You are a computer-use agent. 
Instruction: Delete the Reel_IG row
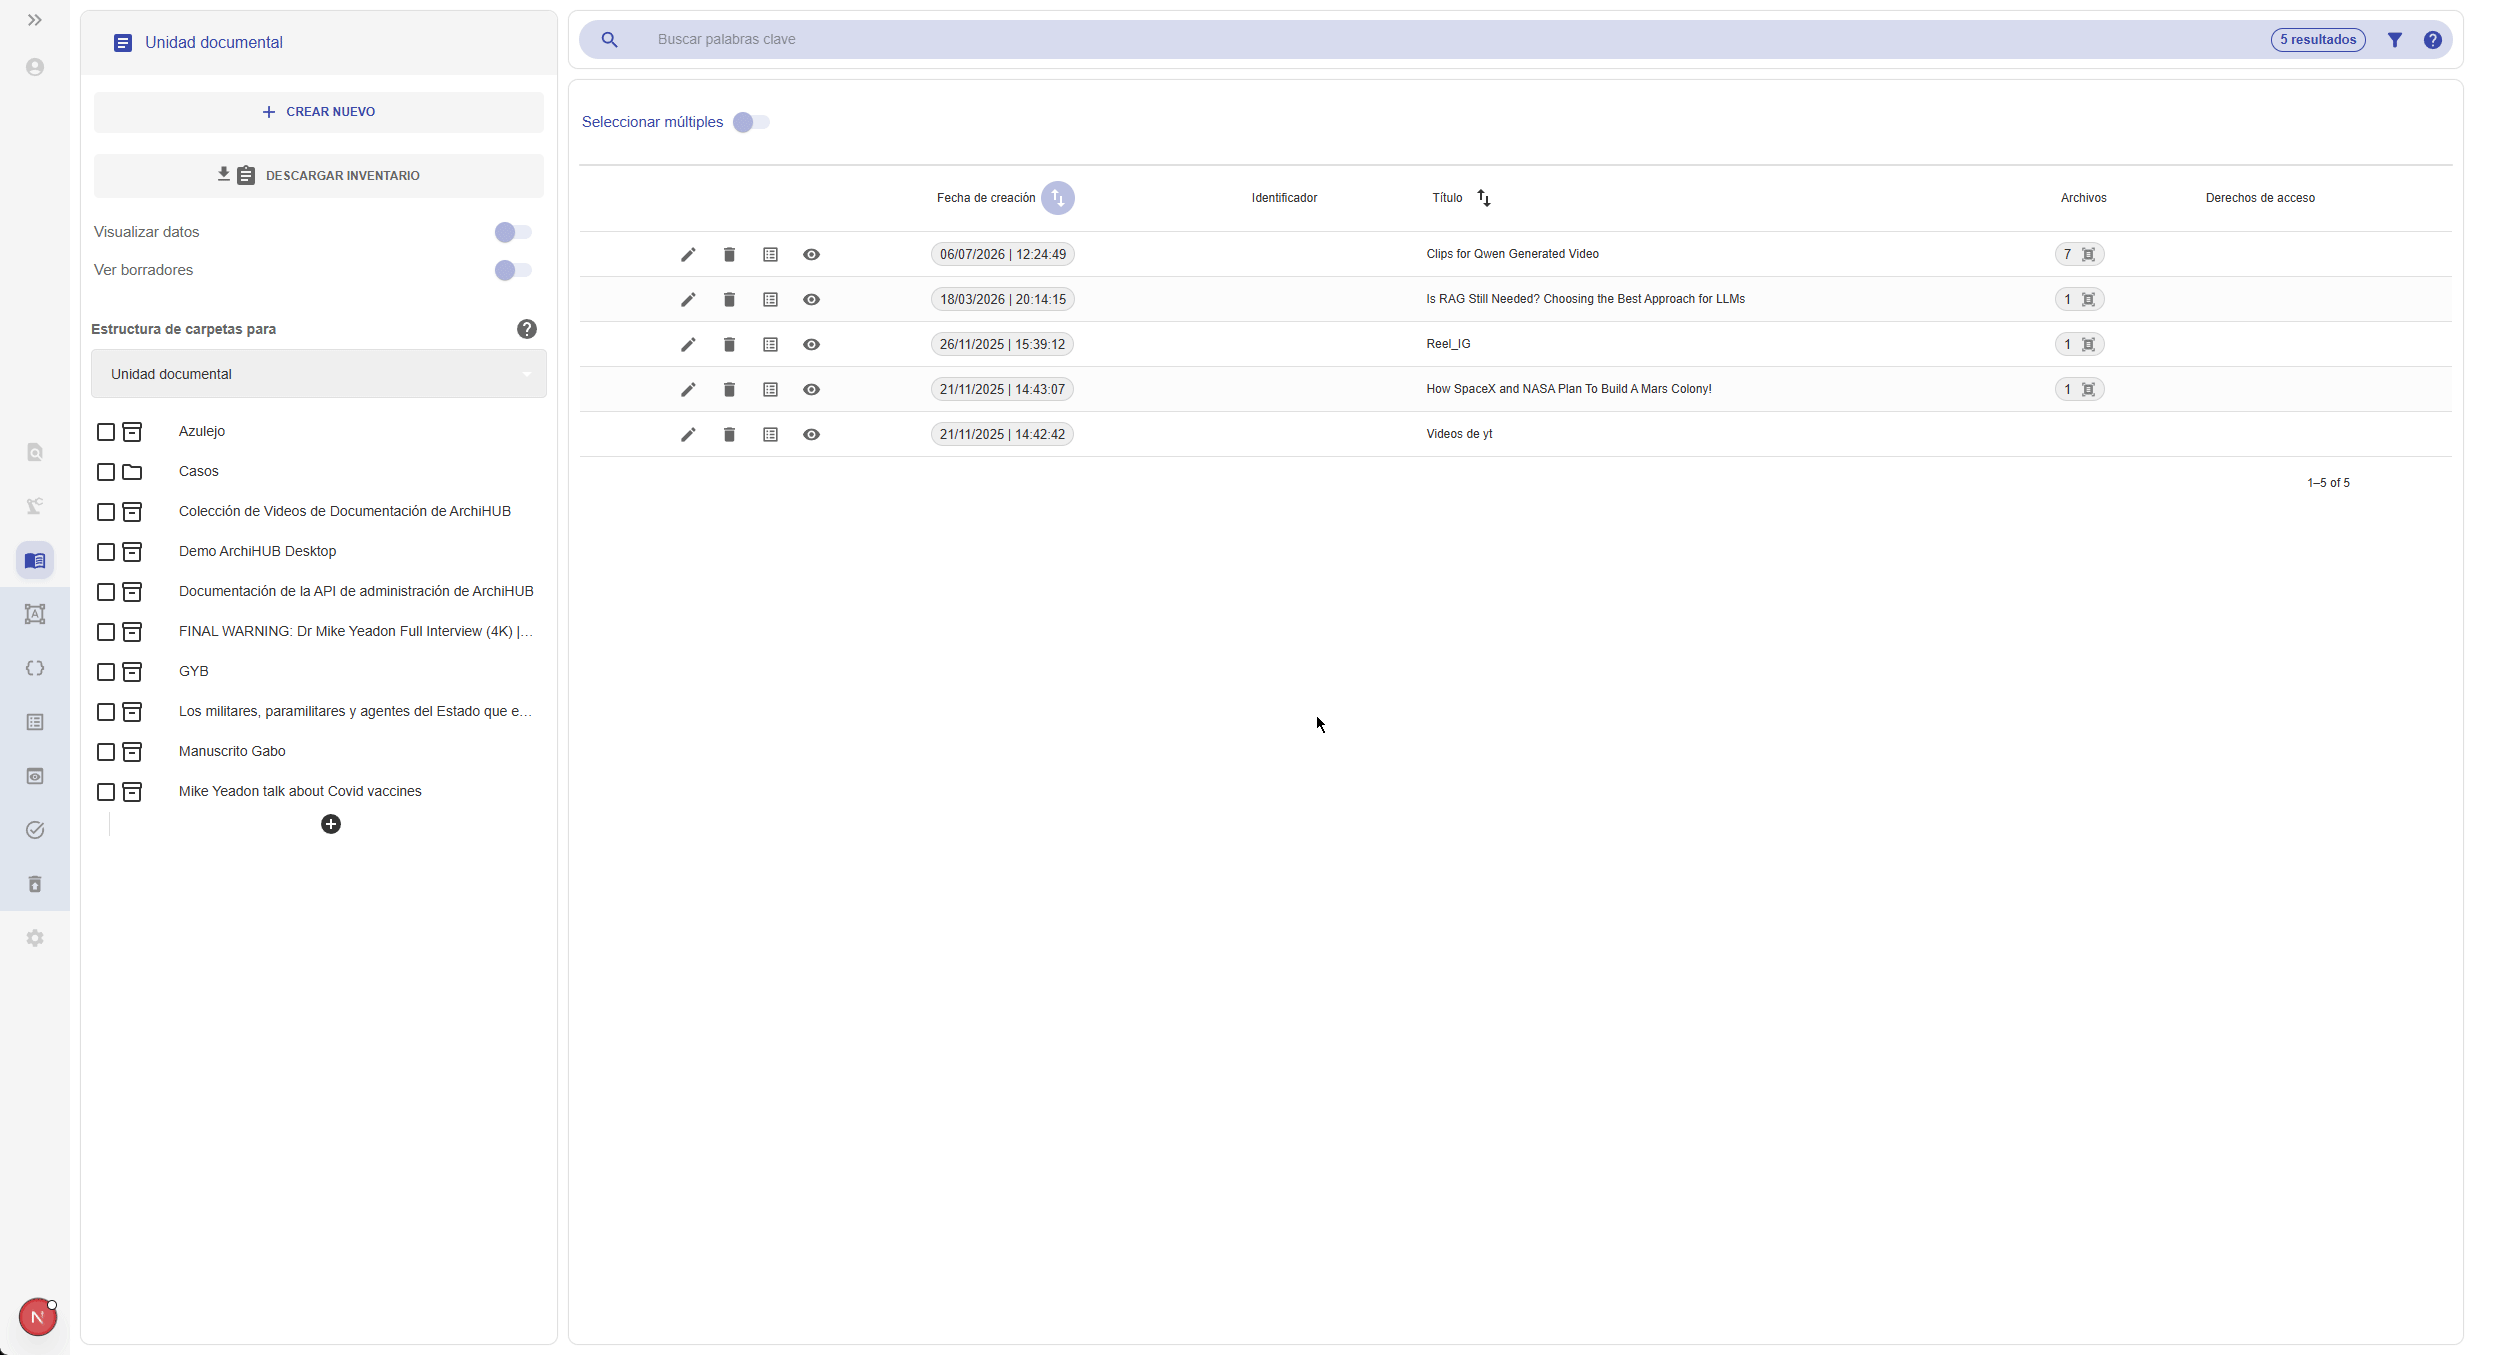729,344
